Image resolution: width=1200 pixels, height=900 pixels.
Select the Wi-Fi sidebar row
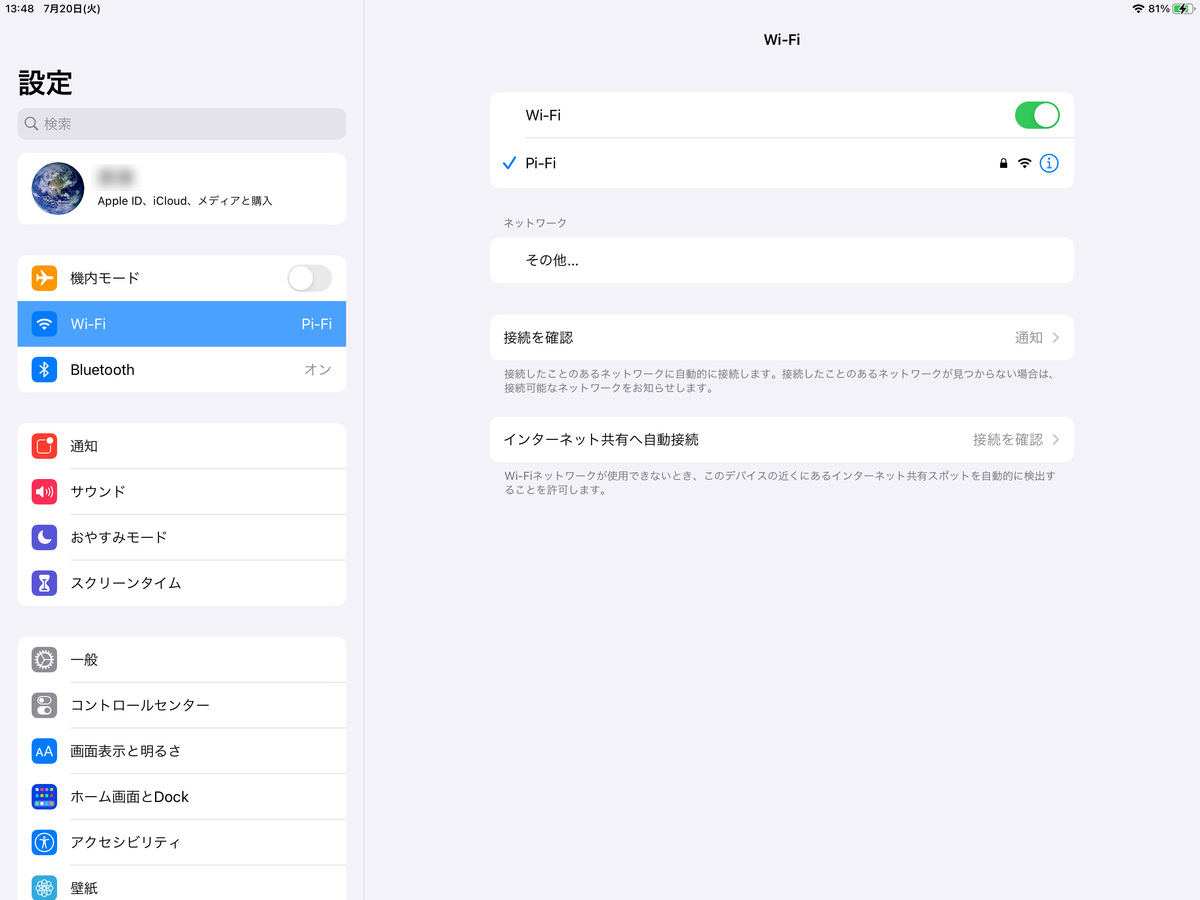[182, 324]
